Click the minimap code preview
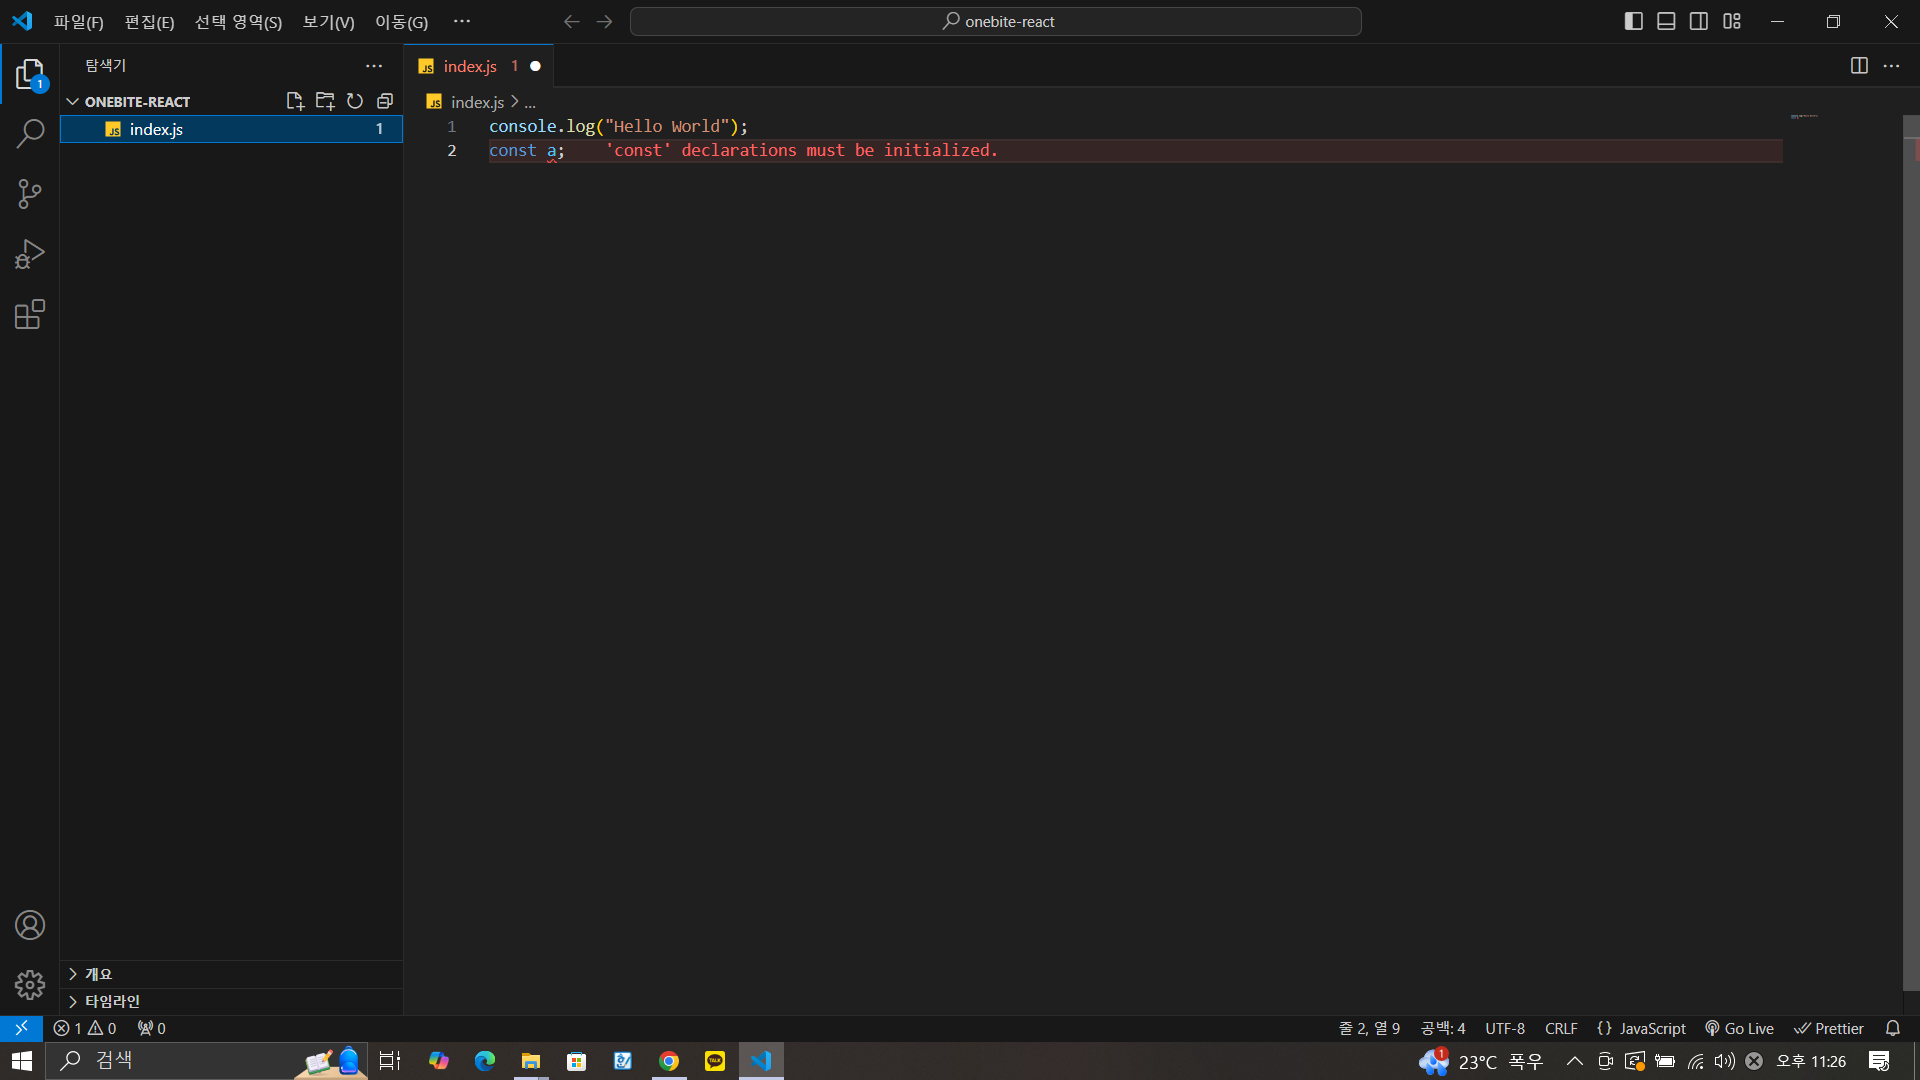 click(x=1804, y=117)
